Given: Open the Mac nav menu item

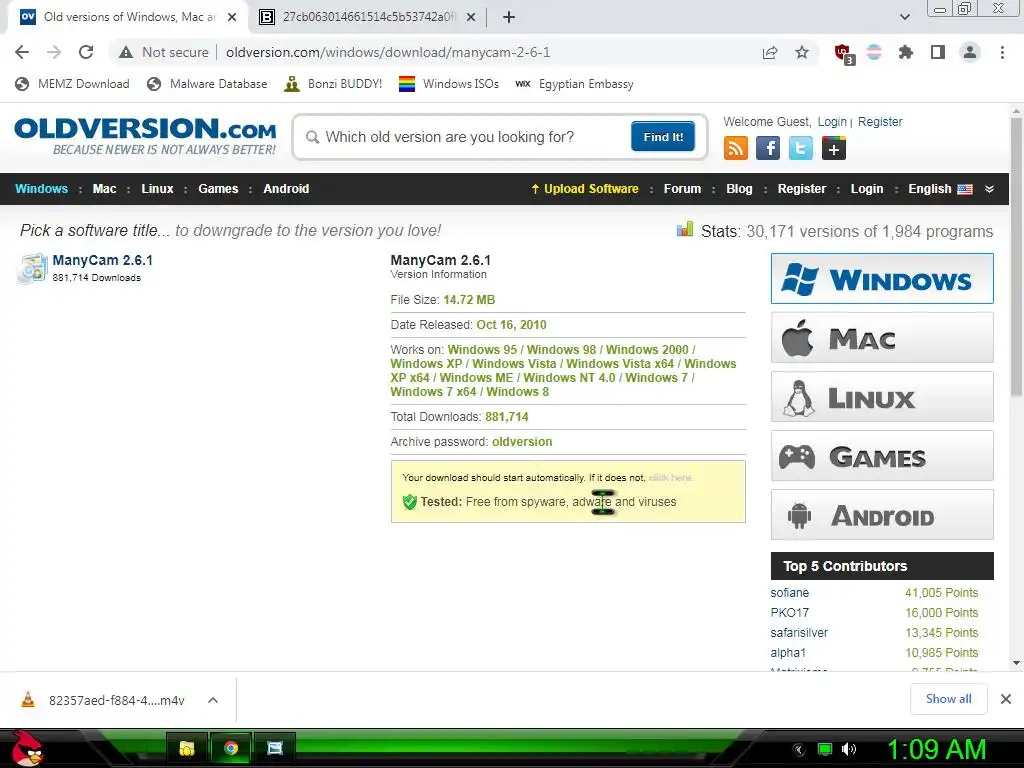Looking at the screenshot, I should [x=104, y=189].
